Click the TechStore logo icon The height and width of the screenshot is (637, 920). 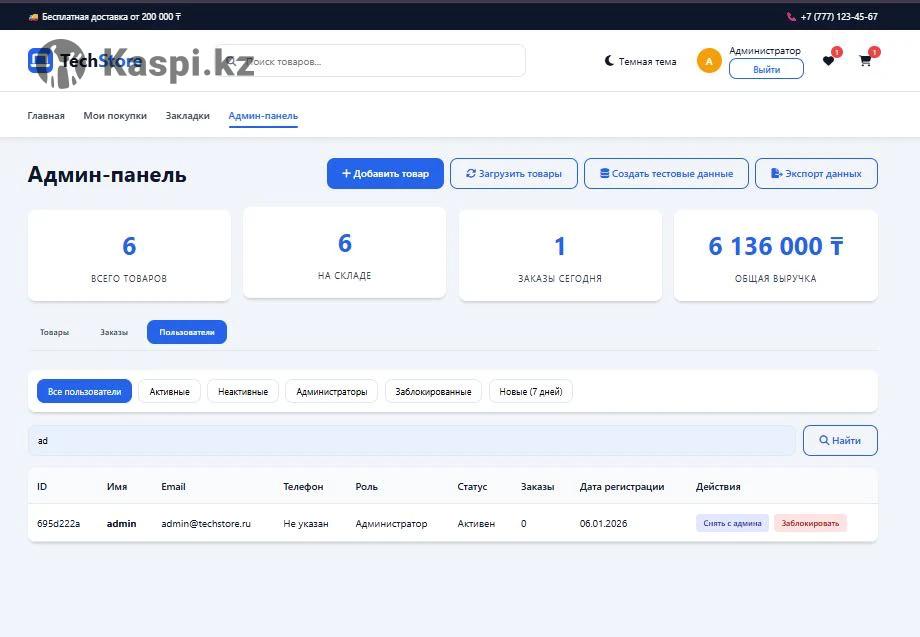click(39, 61)
